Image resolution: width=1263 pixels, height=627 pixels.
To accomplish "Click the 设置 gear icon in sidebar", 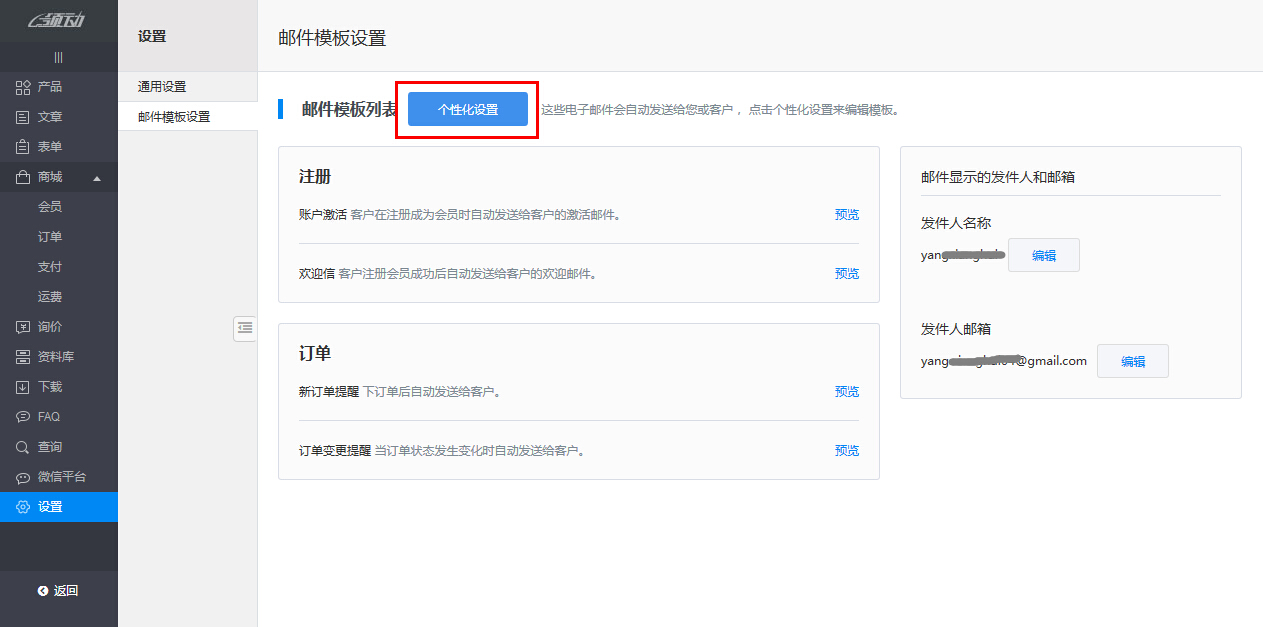I will tap(22, 507).
